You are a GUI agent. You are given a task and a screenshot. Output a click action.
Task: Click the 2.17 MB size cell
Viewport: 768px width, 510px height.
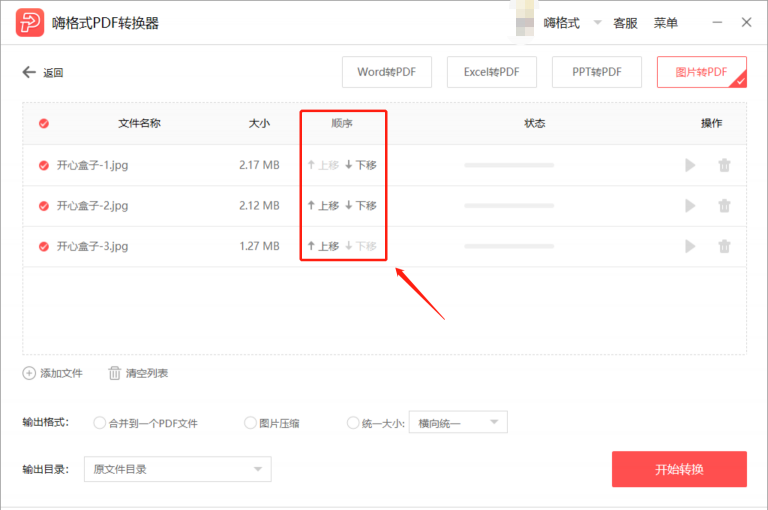259,165
